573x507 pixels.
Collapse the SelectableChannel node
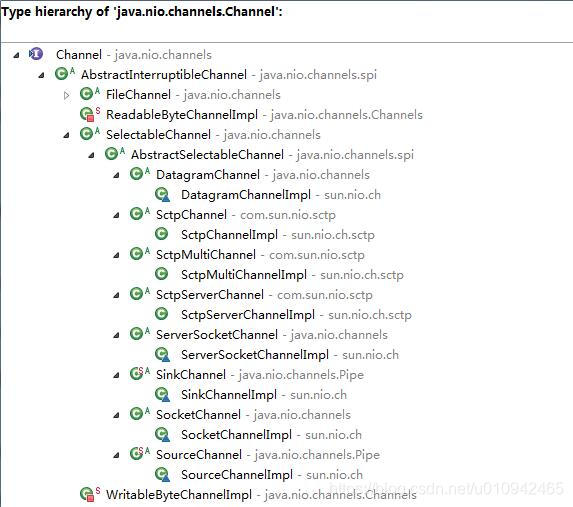66,136
